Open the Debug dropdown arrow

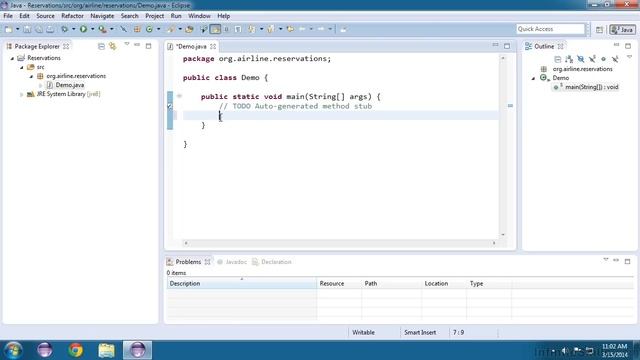73,29
